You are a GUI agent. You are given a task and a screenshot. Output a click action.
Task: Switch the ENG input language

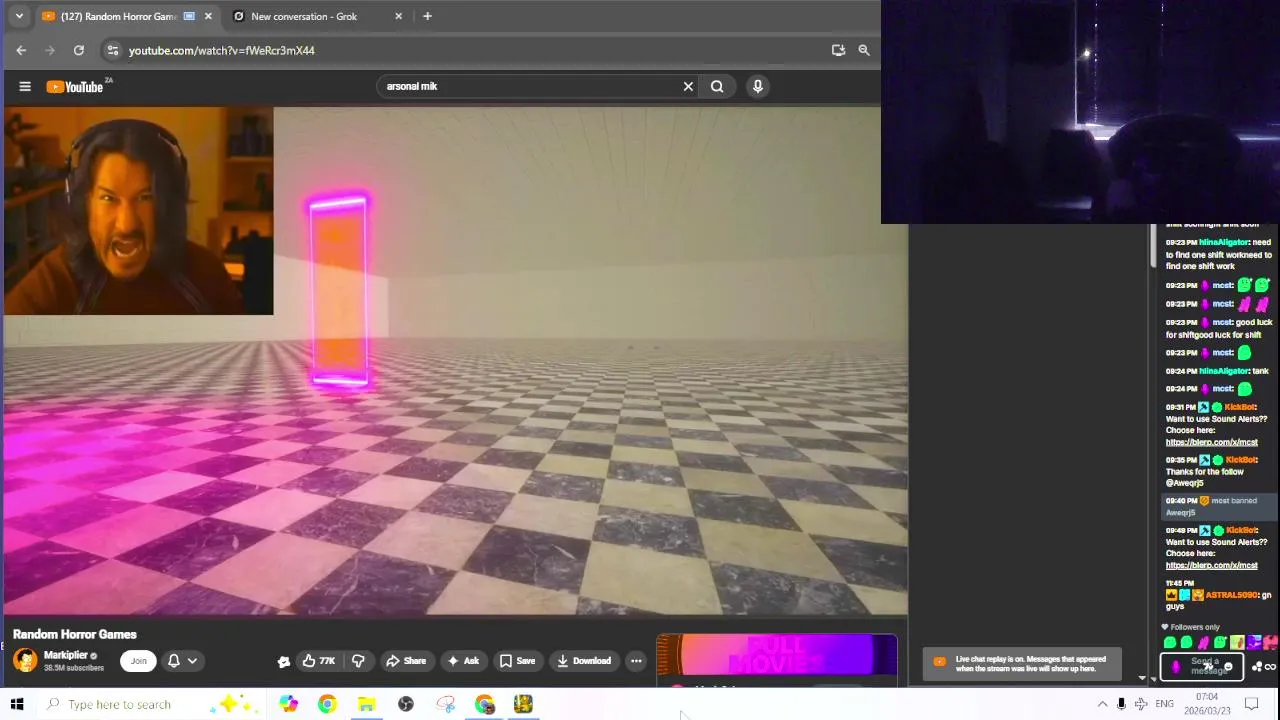tap(1164, 704)
